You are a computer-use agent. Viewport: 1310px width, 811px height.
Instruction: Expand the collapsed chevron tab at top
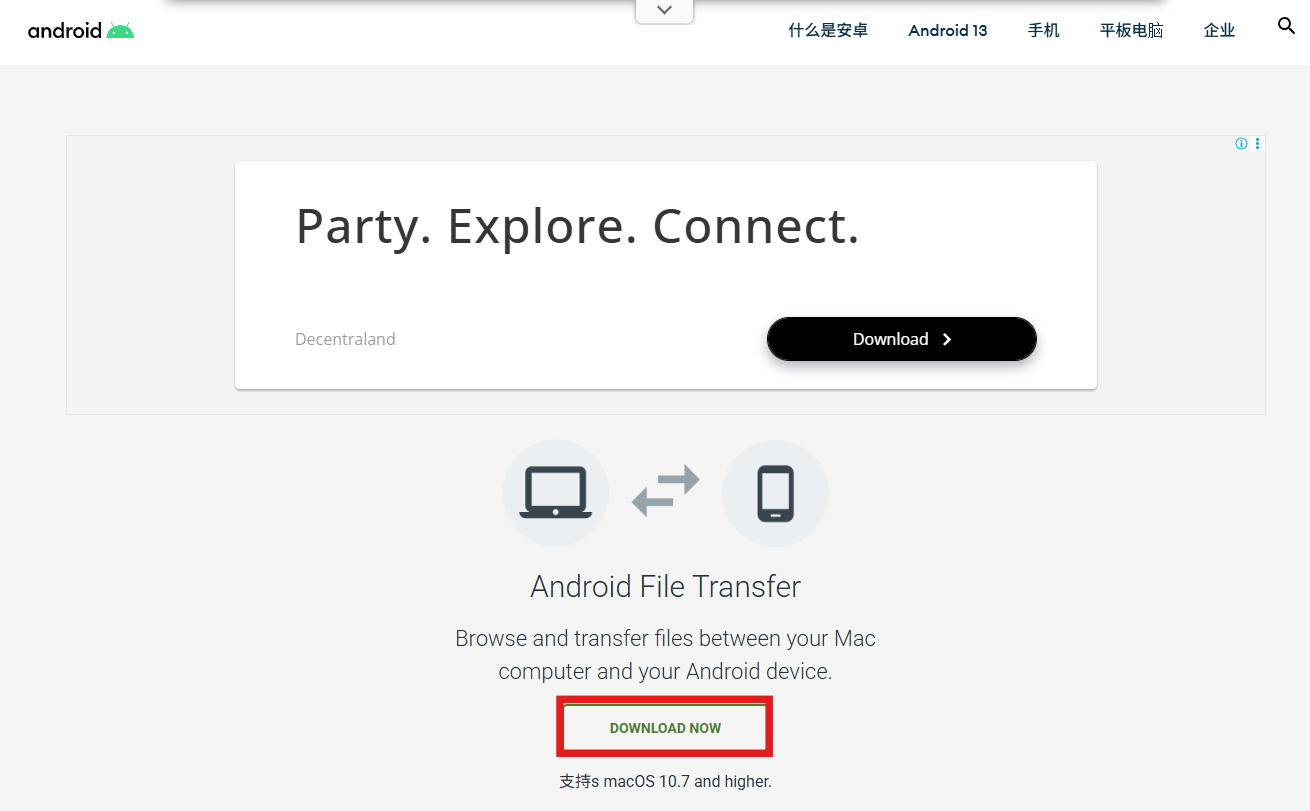664,11
